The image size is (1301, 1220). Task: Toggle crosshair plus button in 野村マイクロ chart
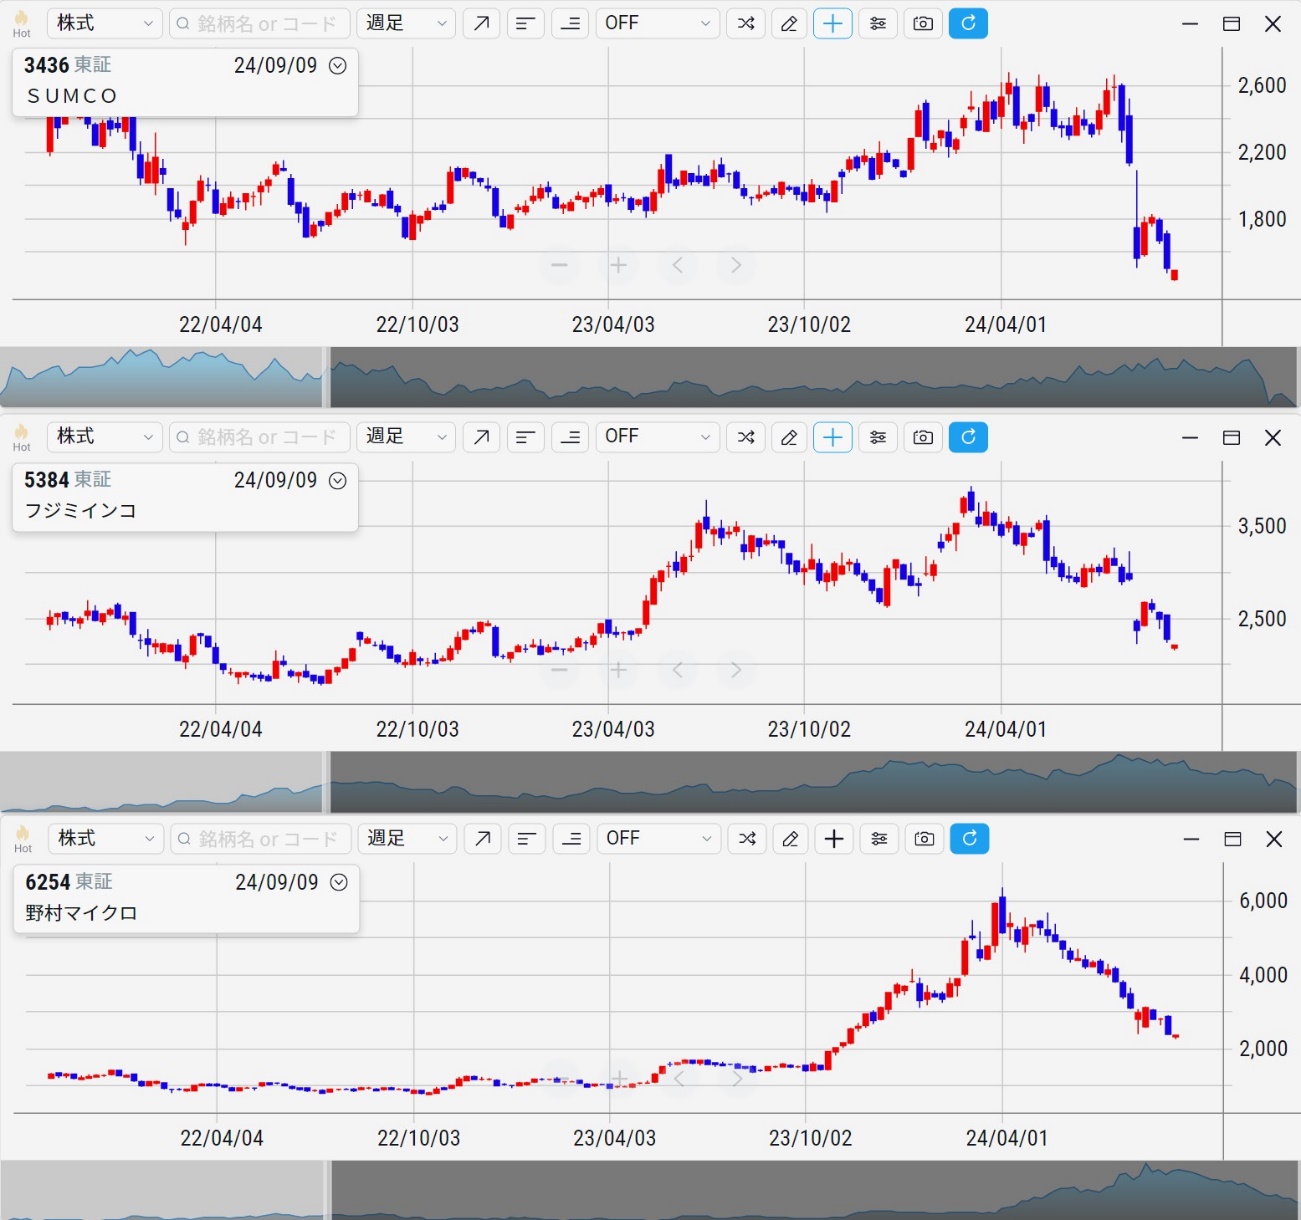click(834, 839)
